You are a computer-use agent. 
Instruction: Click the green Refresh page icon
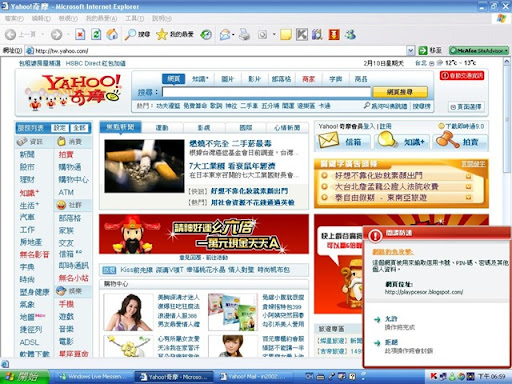[96, 34]
